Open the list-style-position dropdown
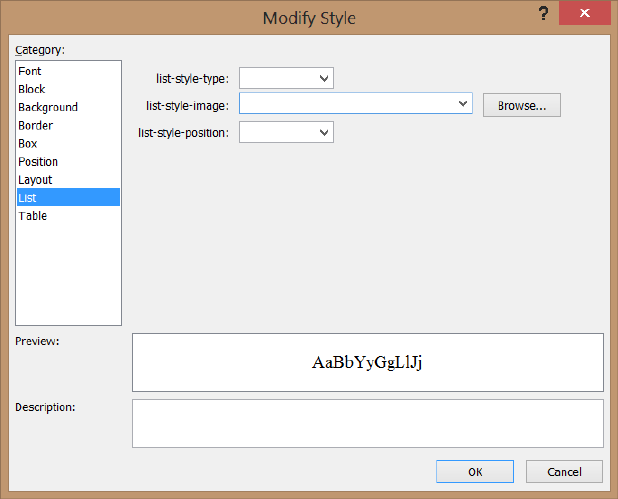Screen dimensions: 618x499 [286, 132]
